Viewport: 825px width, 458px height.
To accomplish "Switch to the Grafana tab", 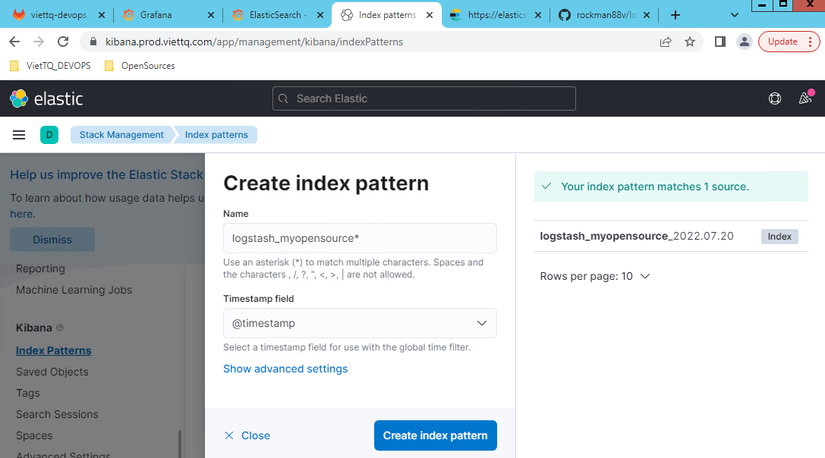I will [165, 15].
